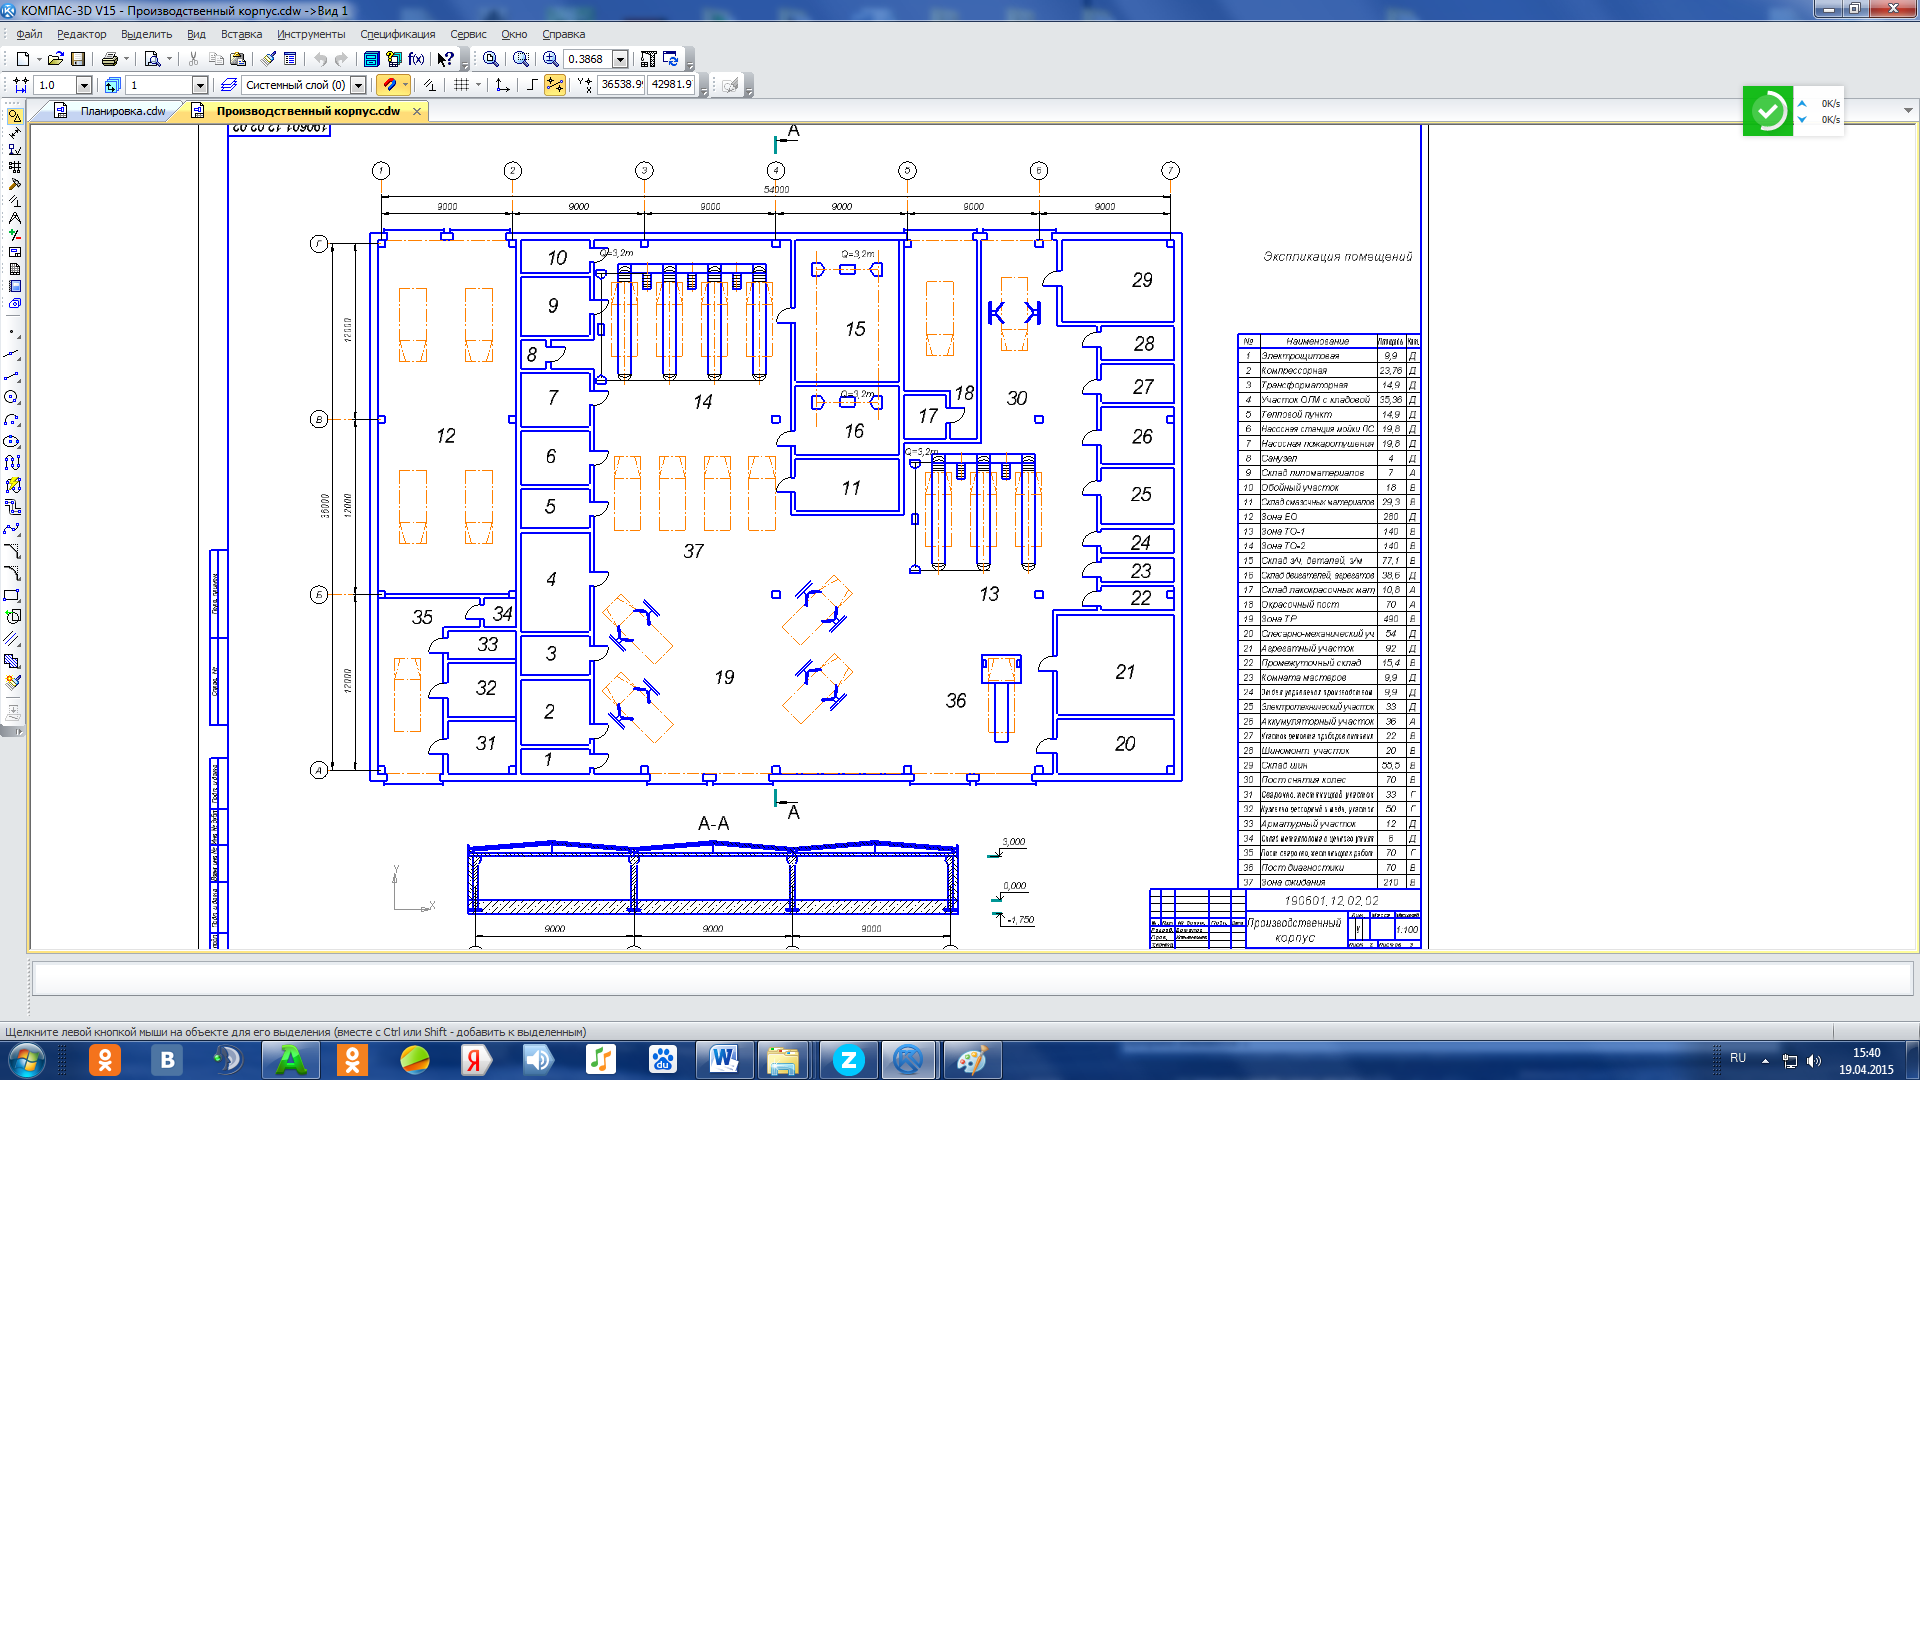Click the zoom in/out magnifier
The height and width of the screenshot is (1632, 1920).
coord(551,59)
